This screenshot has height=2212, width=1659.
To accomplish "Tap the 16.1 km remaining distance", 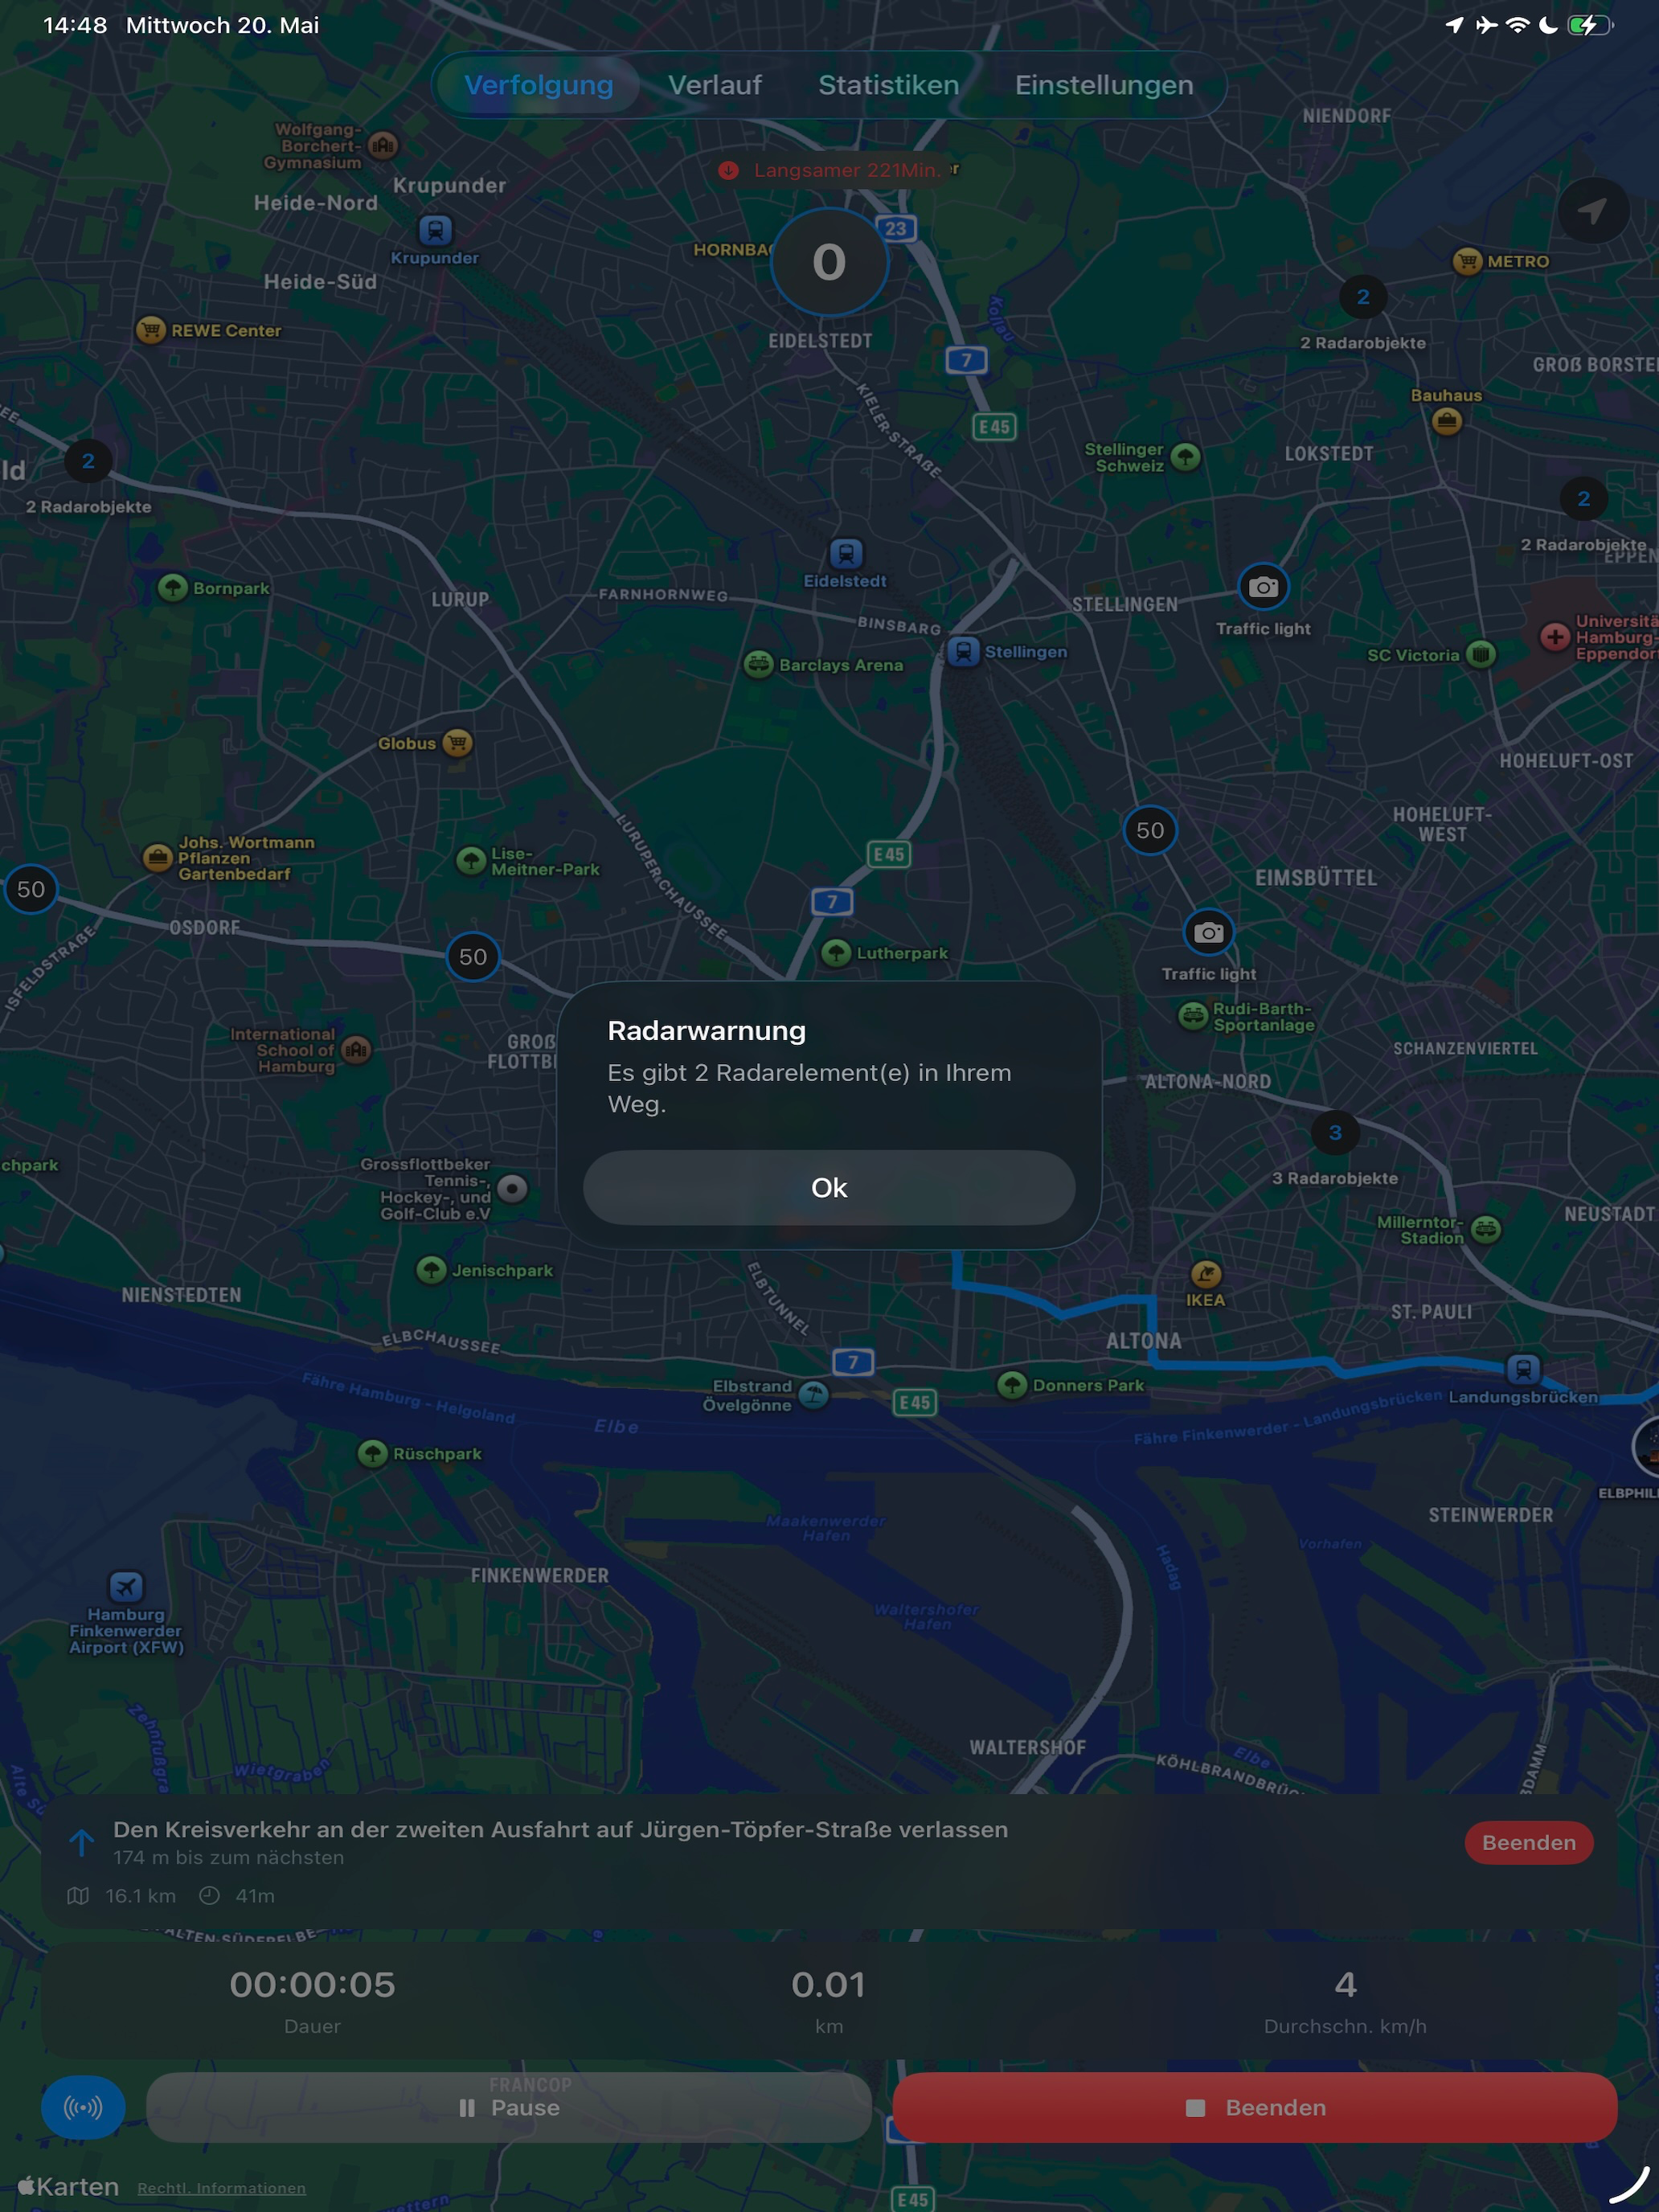I will point(140,1896).
